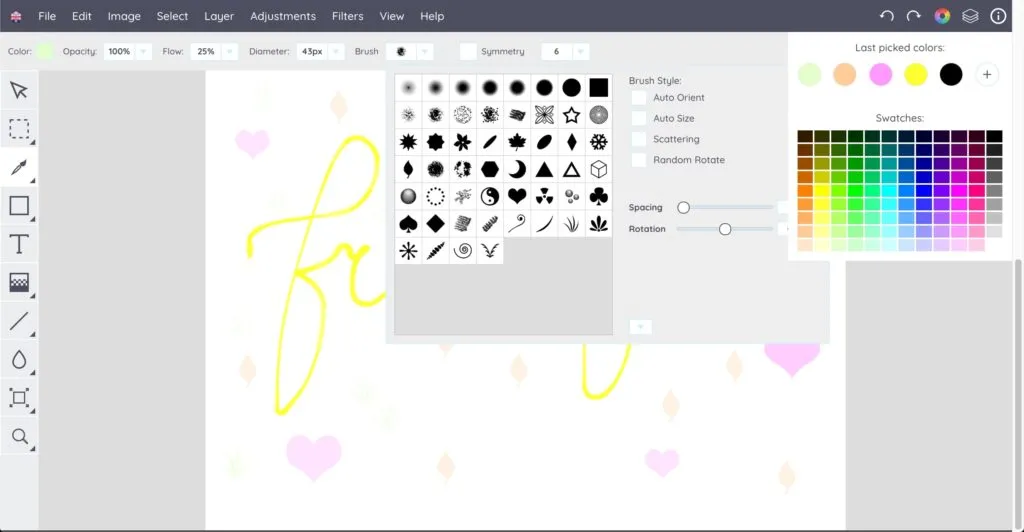Pick the heart-shaped brush preset
This screenshot has height=532, width=1024.
pyautogui.click(x=517, y=196)
